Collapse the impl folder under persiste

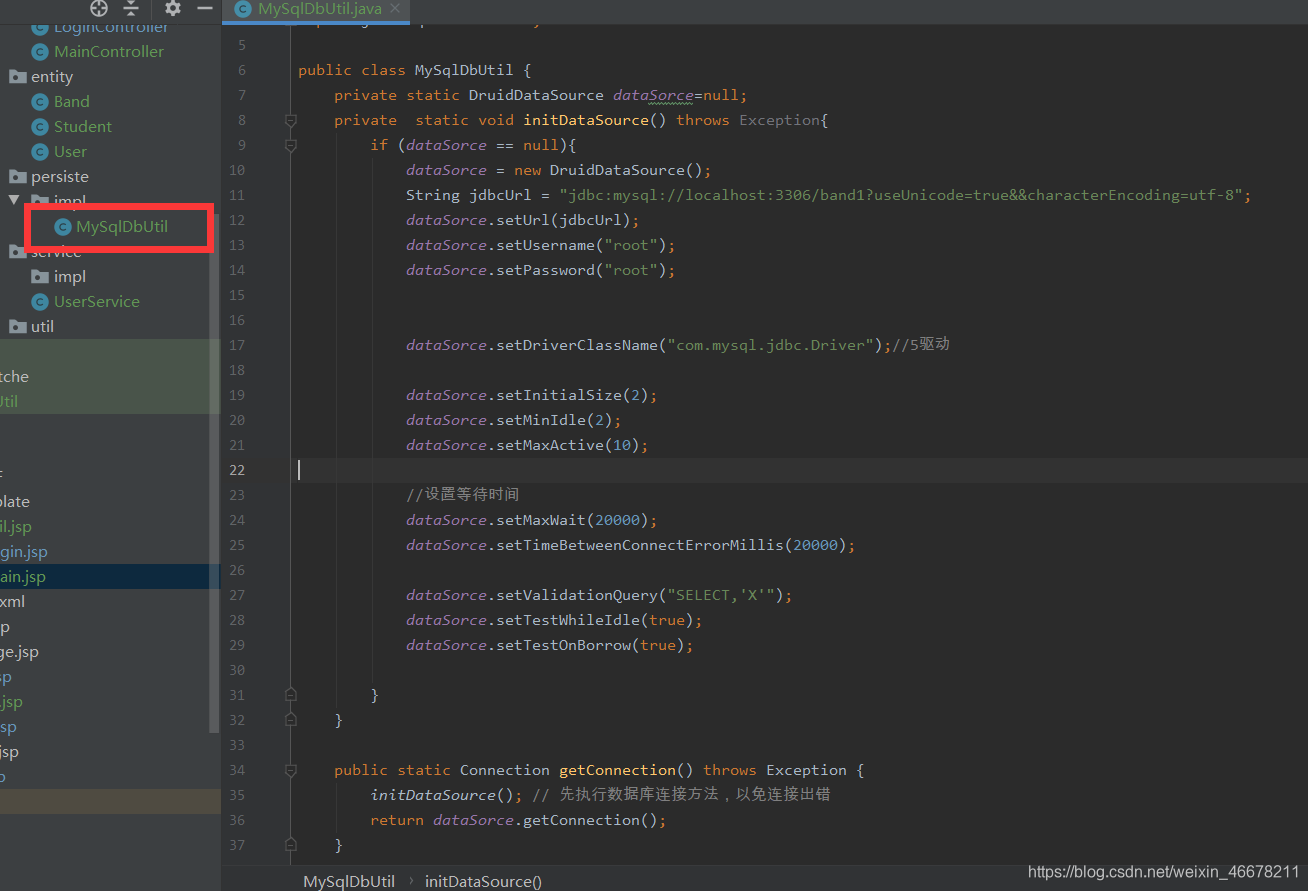coord(14,201)
